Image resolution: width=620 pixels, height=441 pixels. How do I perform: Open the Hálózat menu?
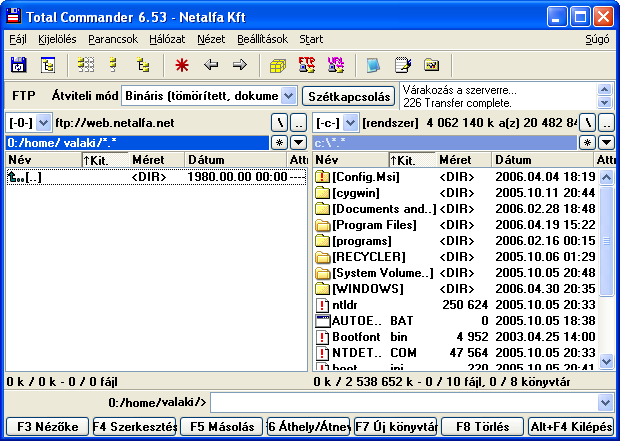pyautogui.click(x=167, y=39)
